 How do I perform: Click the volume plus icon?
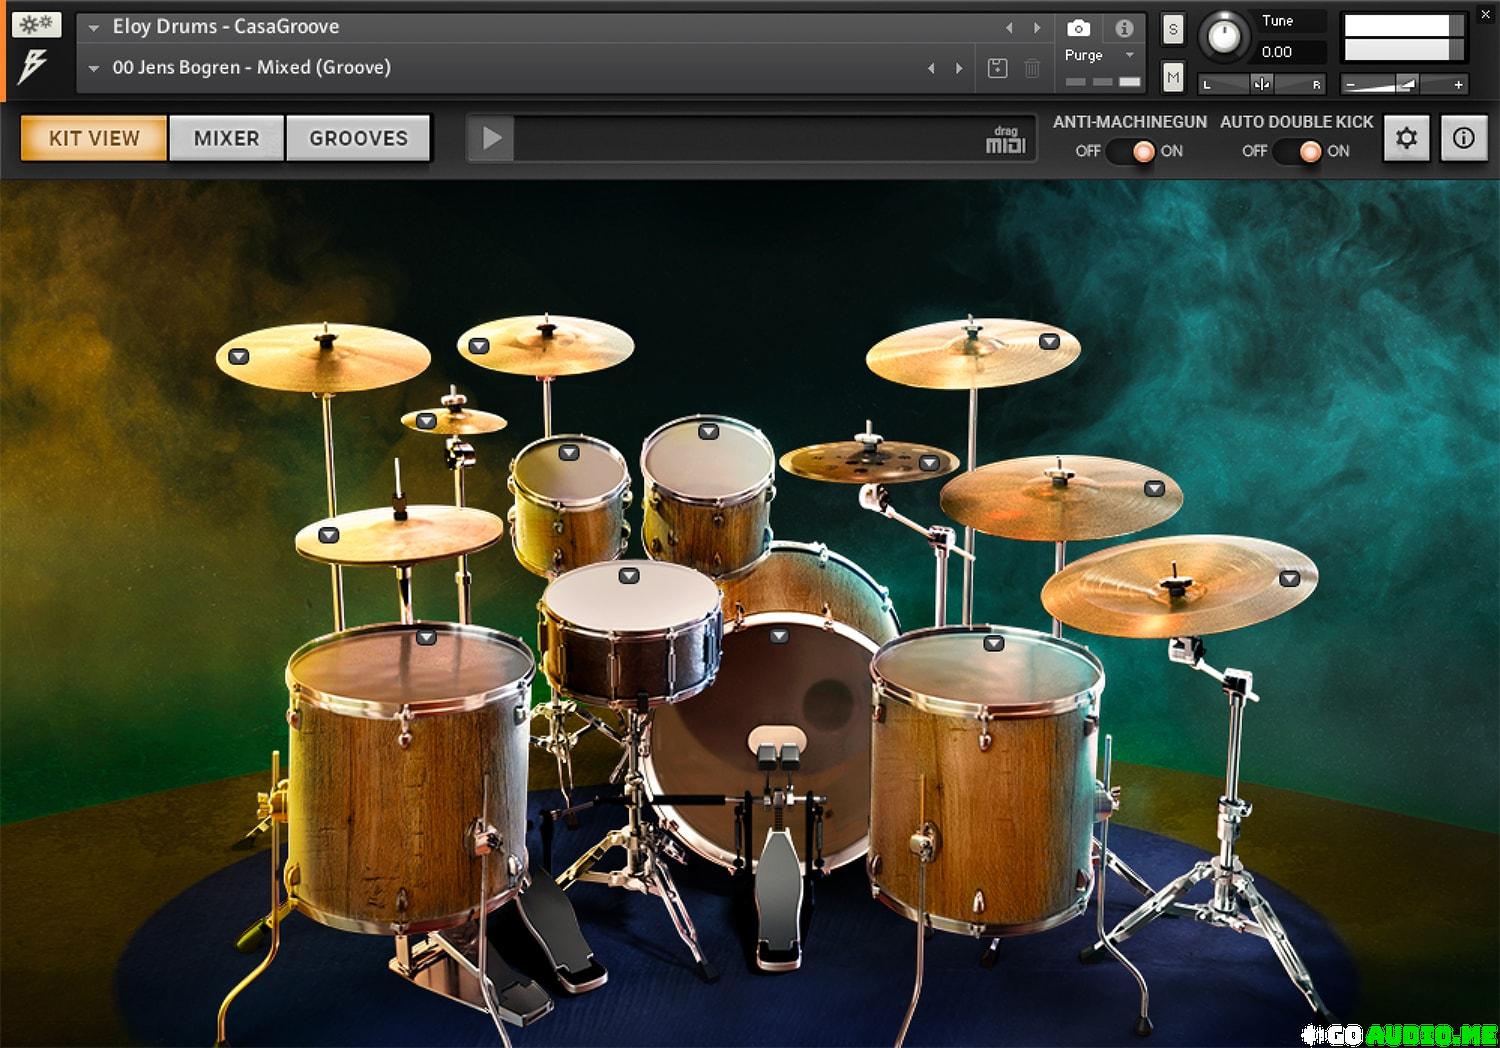point(1458,85)
